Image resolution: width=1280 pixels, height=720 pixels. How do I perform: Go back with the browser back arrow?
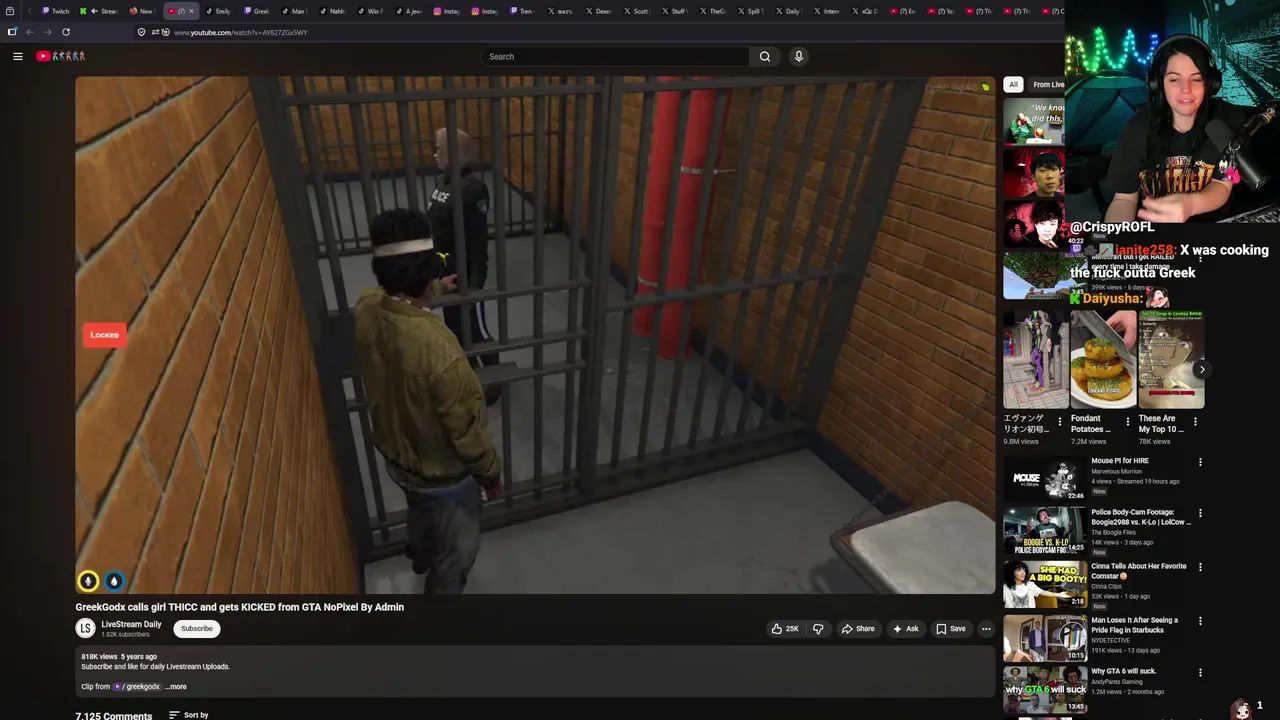(30, 32)
